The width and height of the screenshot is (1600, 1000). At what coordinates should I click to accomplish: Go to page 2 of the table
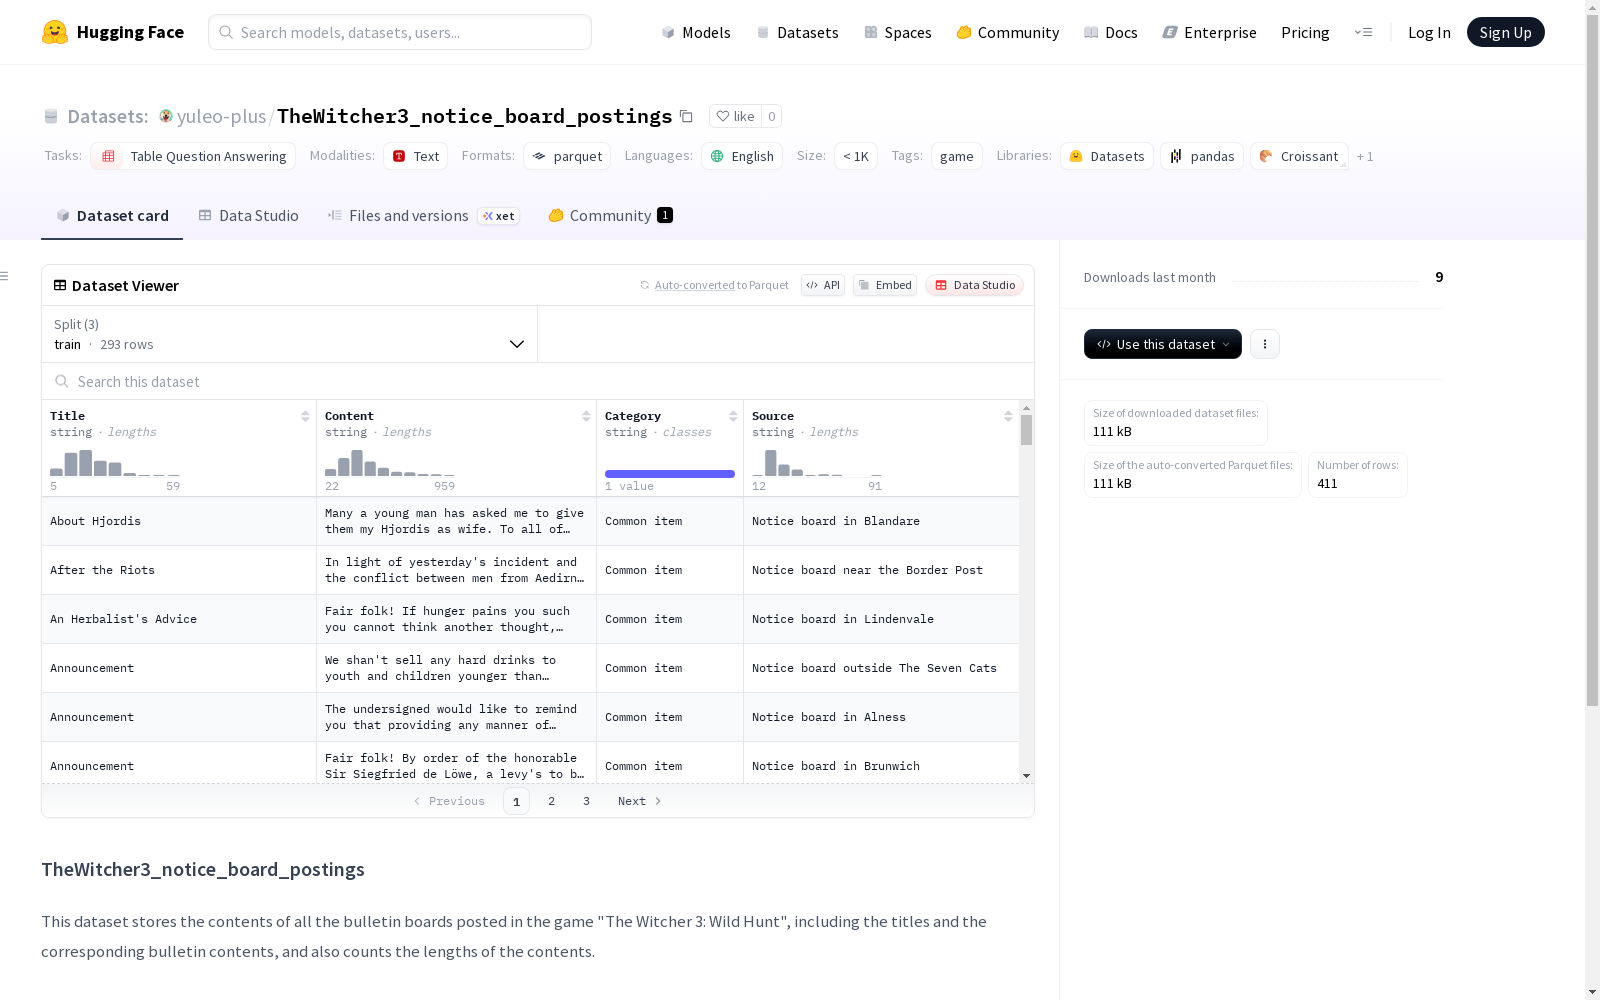[x=551, y=801]
